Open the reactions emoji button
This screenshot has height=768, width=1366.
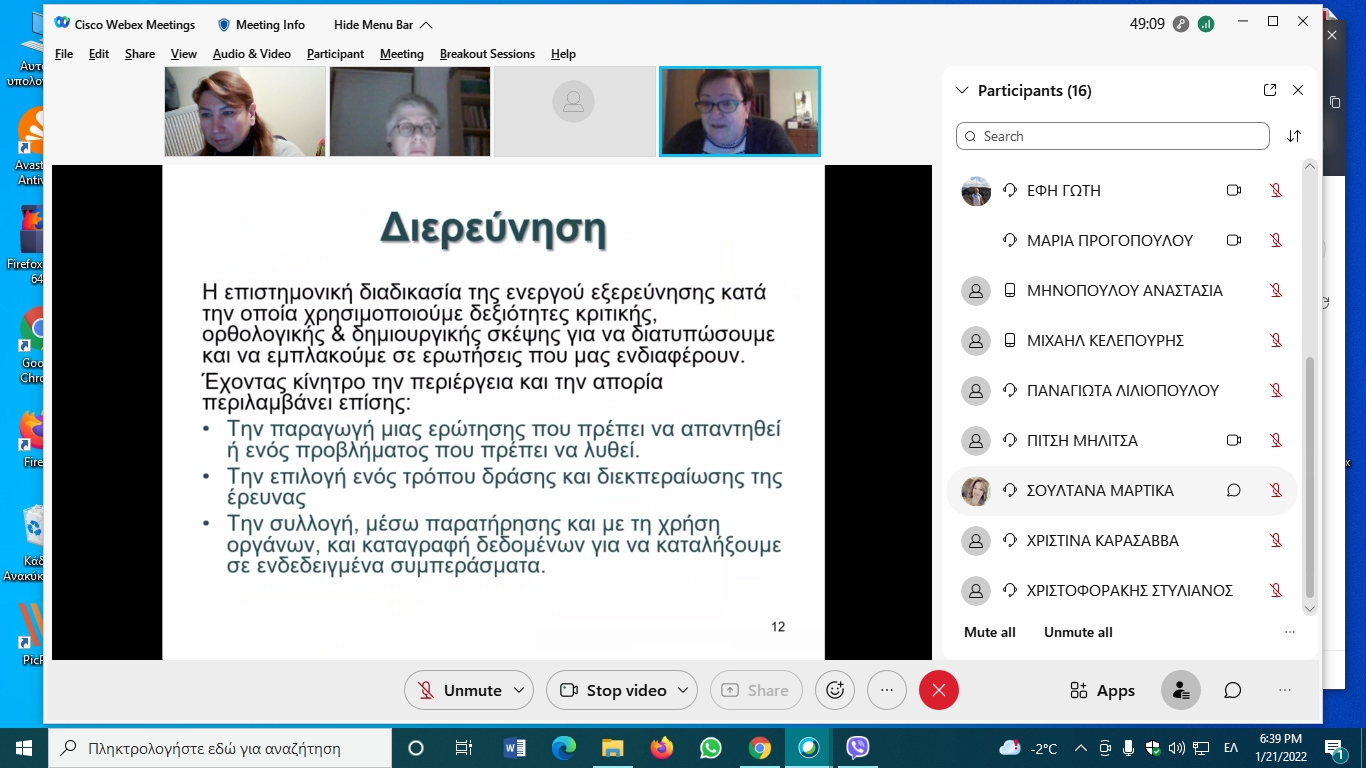pos(835,690)
